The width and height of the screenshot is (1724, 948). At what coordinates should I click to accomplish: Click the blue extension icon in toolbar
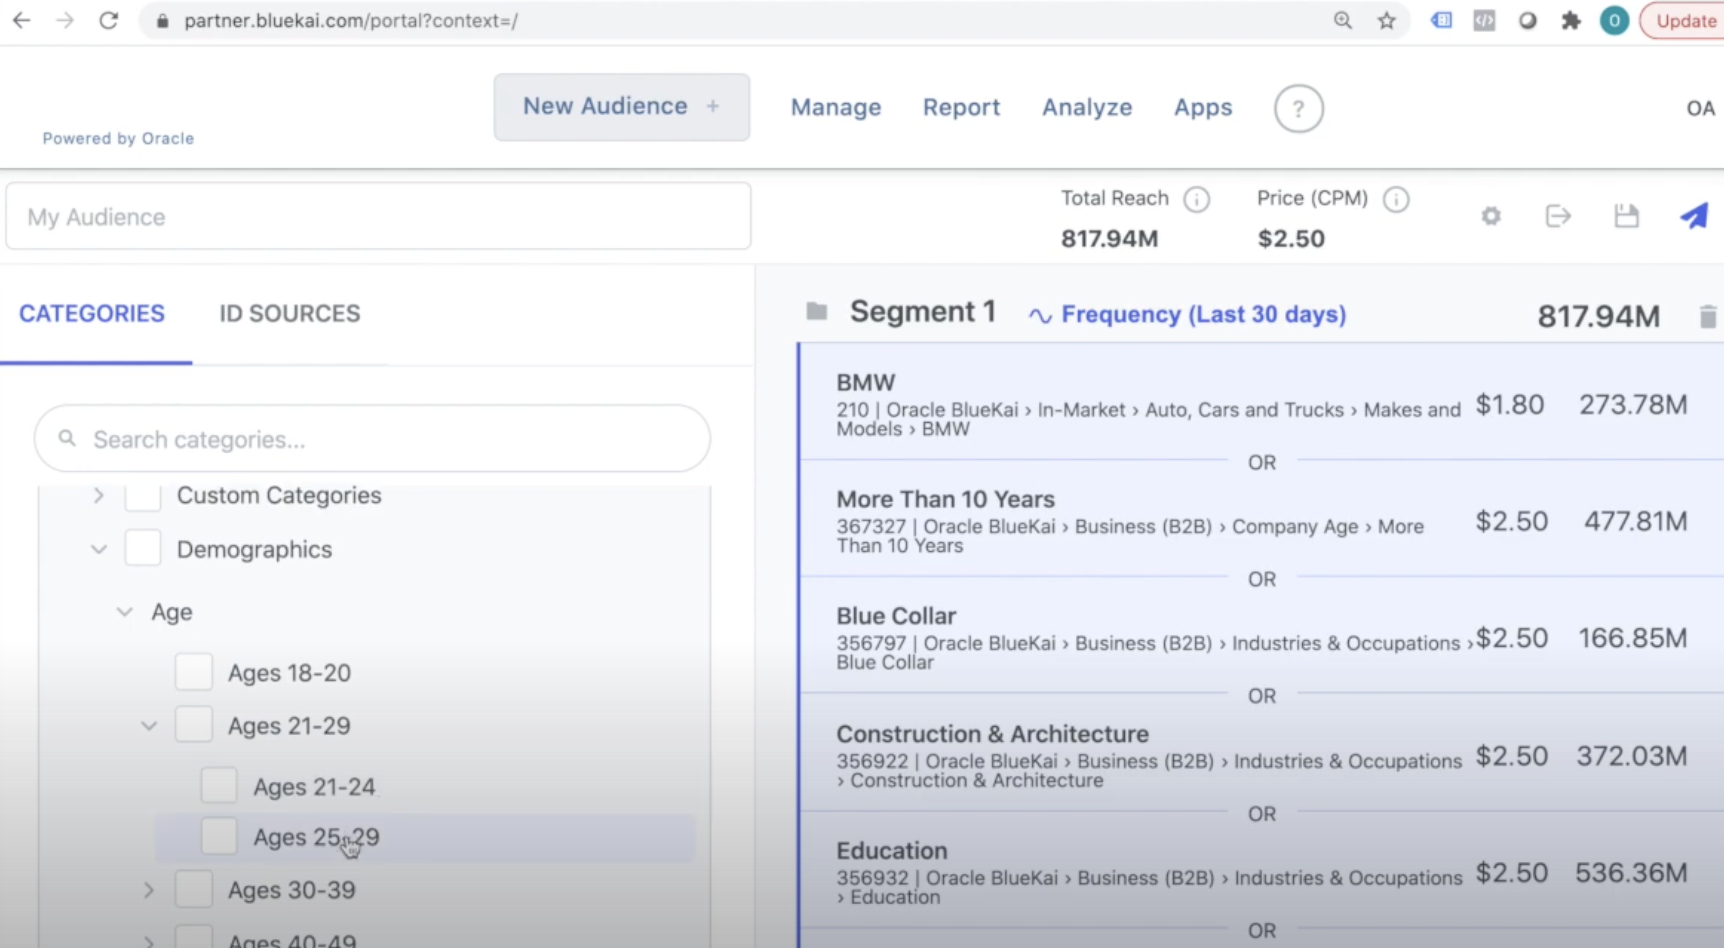(x=1441, y=20)
